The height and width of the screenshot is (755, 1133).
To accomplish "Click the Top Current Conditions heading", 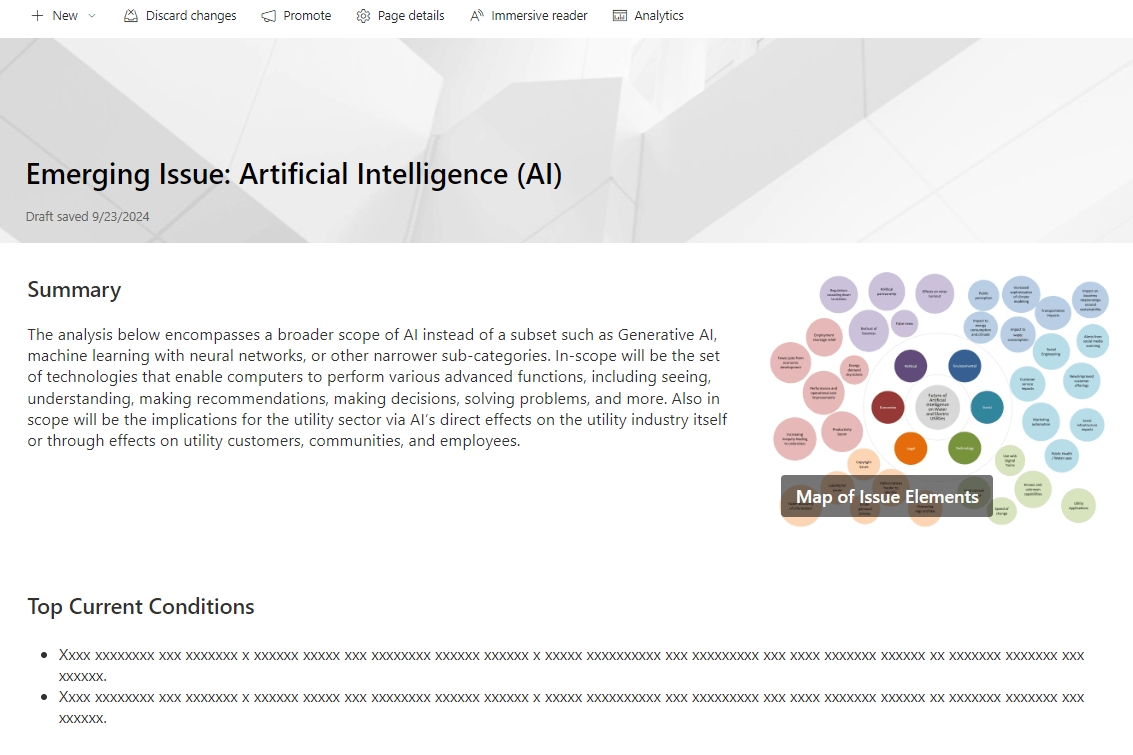I will click(141, 606).
